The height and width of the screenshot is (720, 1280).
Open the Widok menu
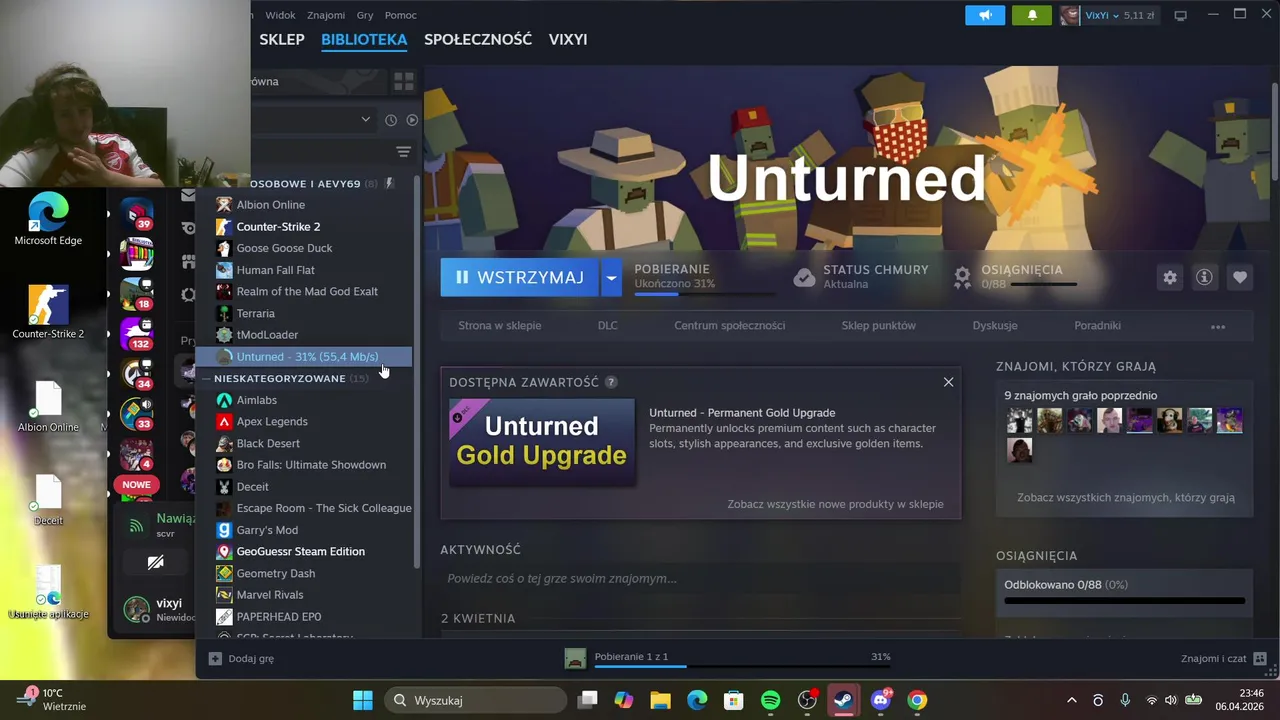[280, 15]
